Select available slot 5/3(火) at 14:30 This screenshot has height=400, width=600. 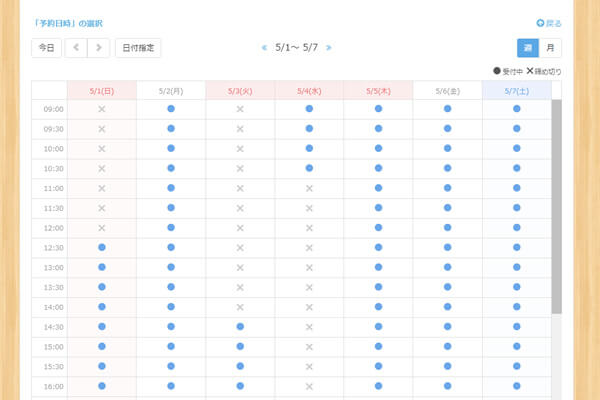pos(240,326)
